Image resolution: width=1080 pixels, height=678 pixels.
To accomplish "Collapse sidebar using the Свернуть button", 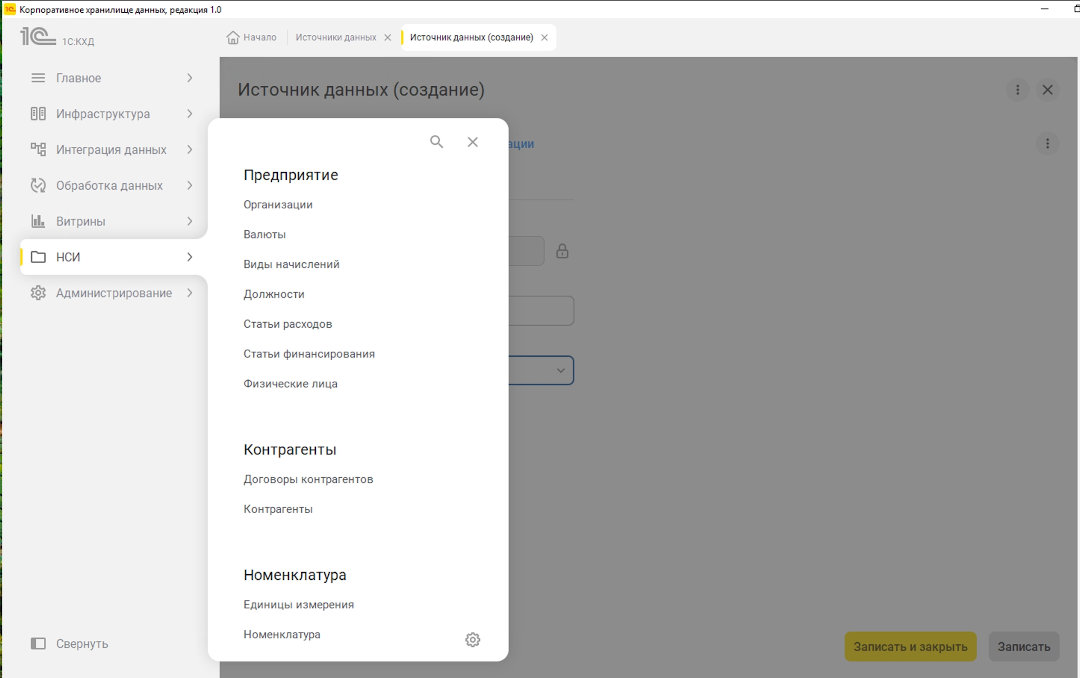I will (70, 644).
